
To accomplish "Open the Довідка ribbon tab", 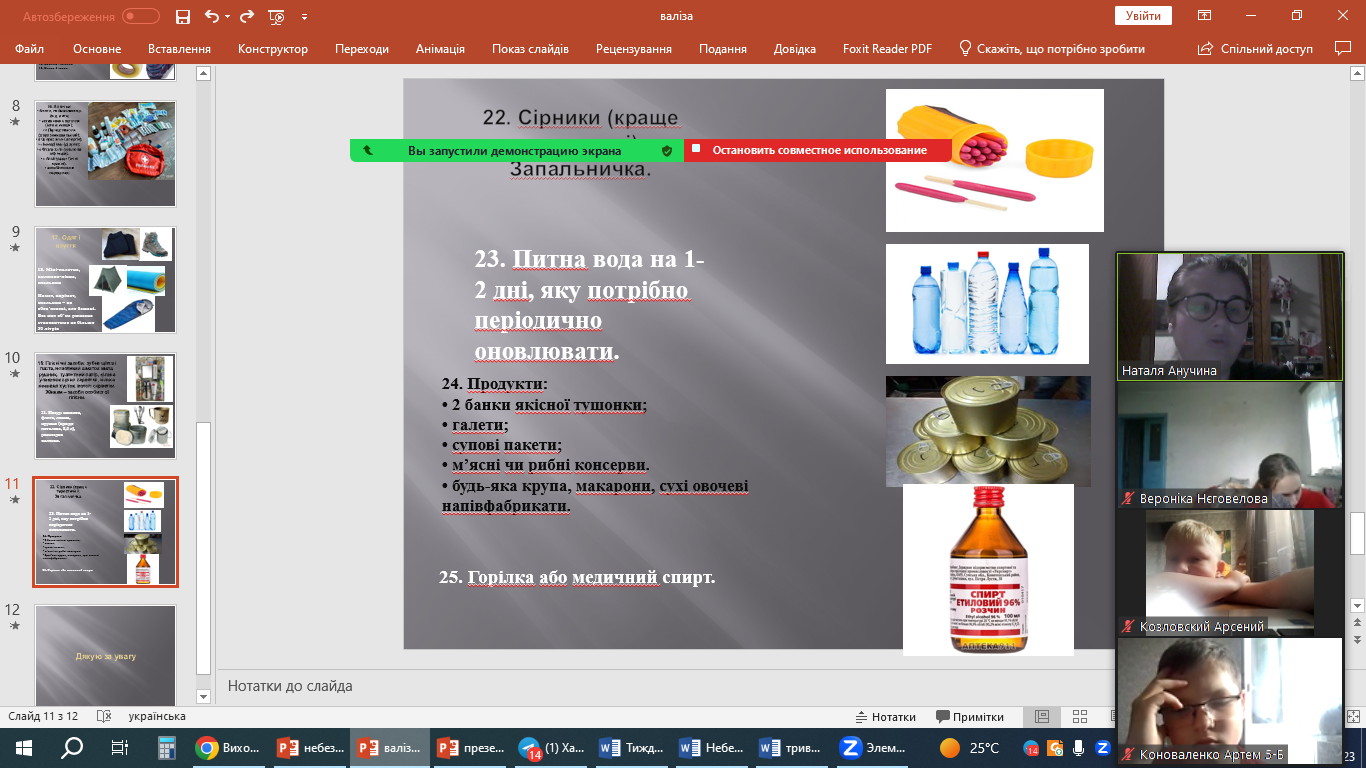I will point(795,49).
